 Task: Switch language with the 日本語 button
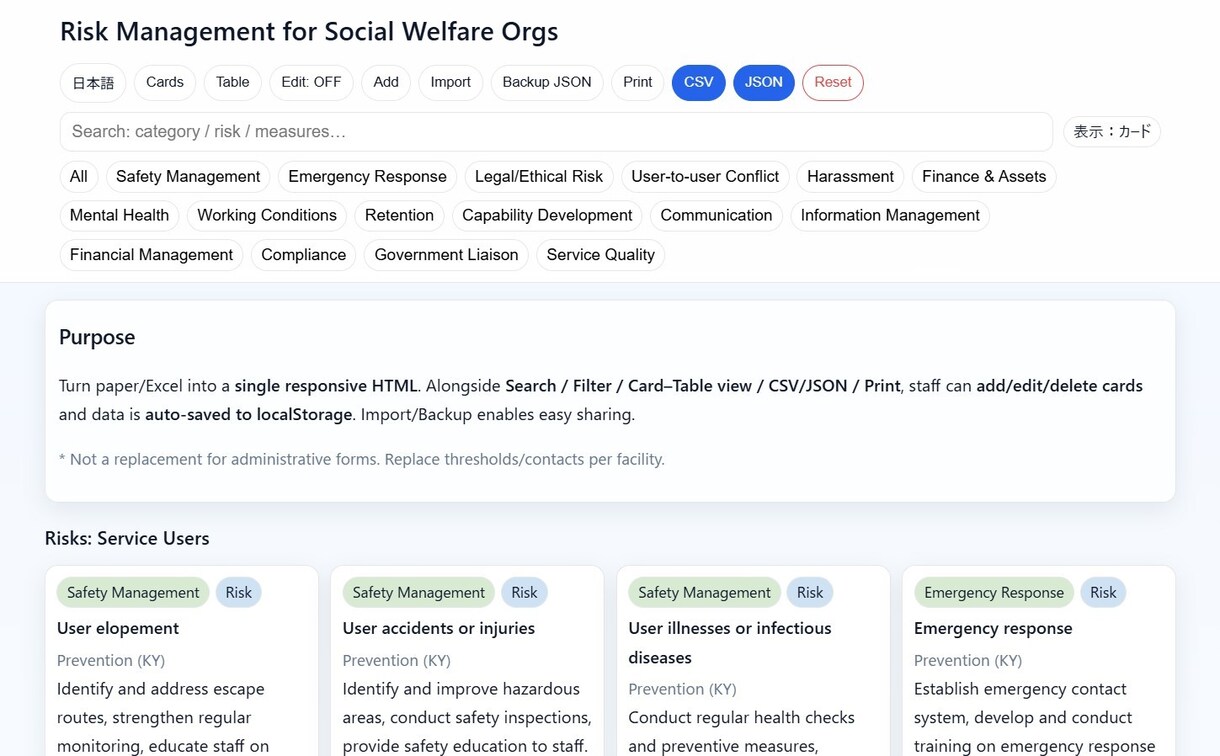pos(93,83)
